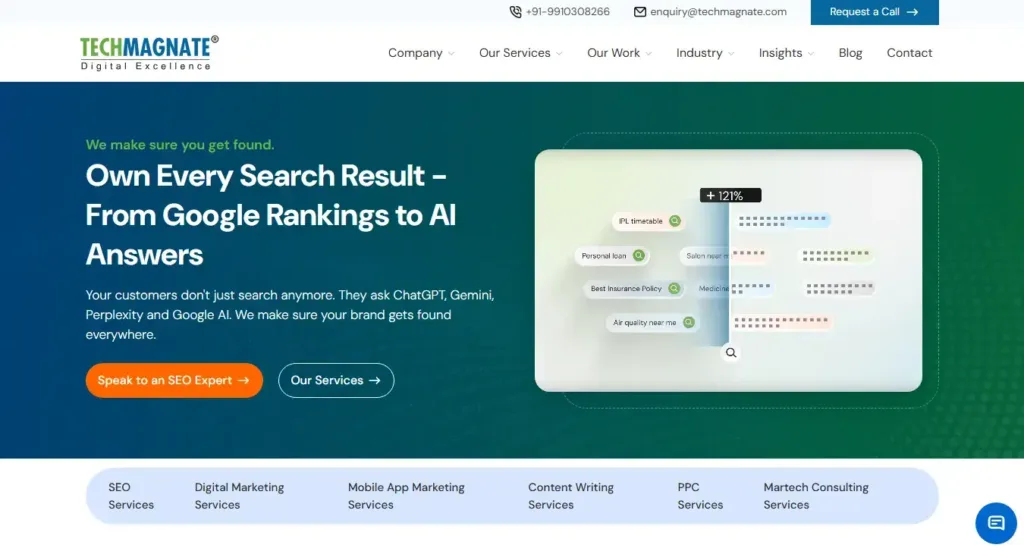The height and width of the screenshot is (551, 1024).
Task: Click the arrow in Request a Call button
Action: click(x=912, y=12)
